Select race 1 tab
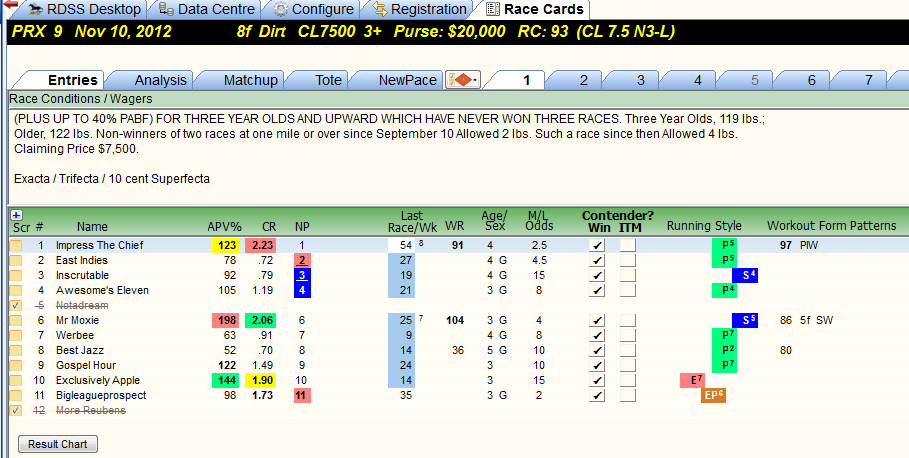Screen dimensions: 909x458 coord(526,80)
